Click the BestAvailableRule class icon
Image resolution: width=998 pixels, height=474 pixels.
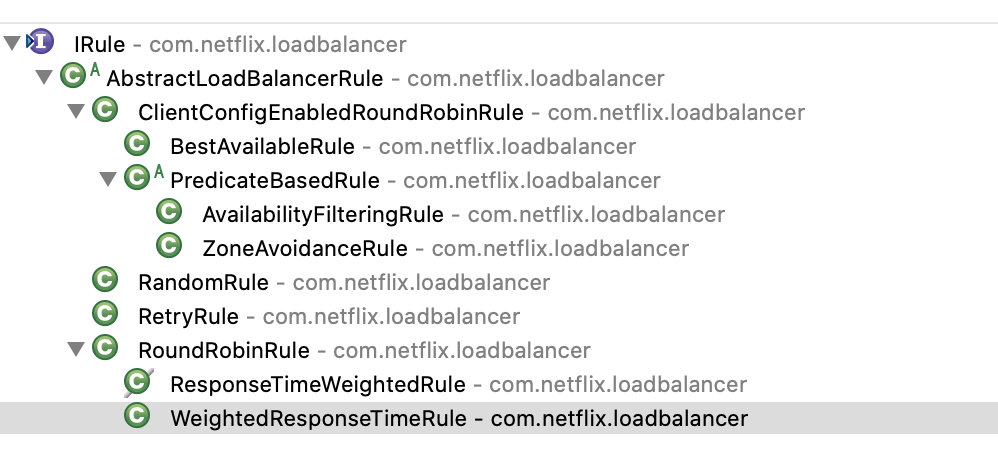[137, 145]
